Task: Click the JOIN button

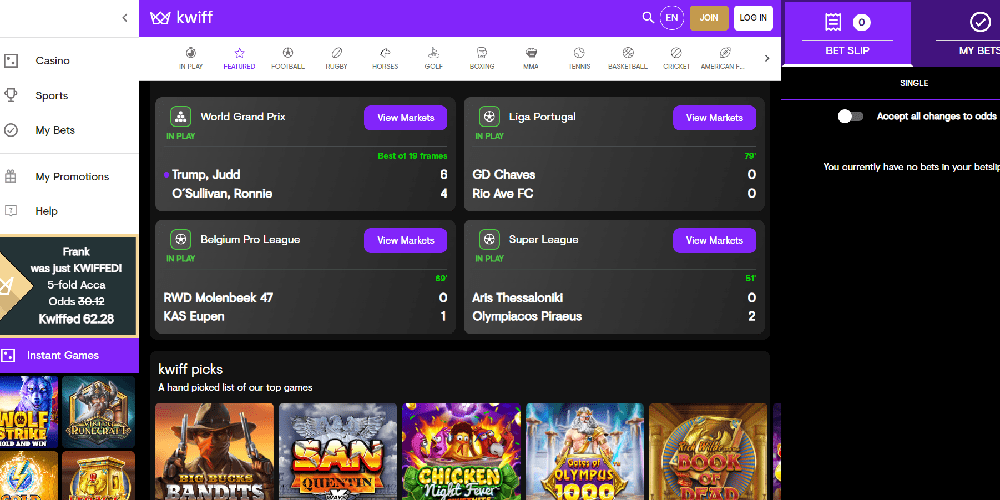Action: [x=709, y=18]
